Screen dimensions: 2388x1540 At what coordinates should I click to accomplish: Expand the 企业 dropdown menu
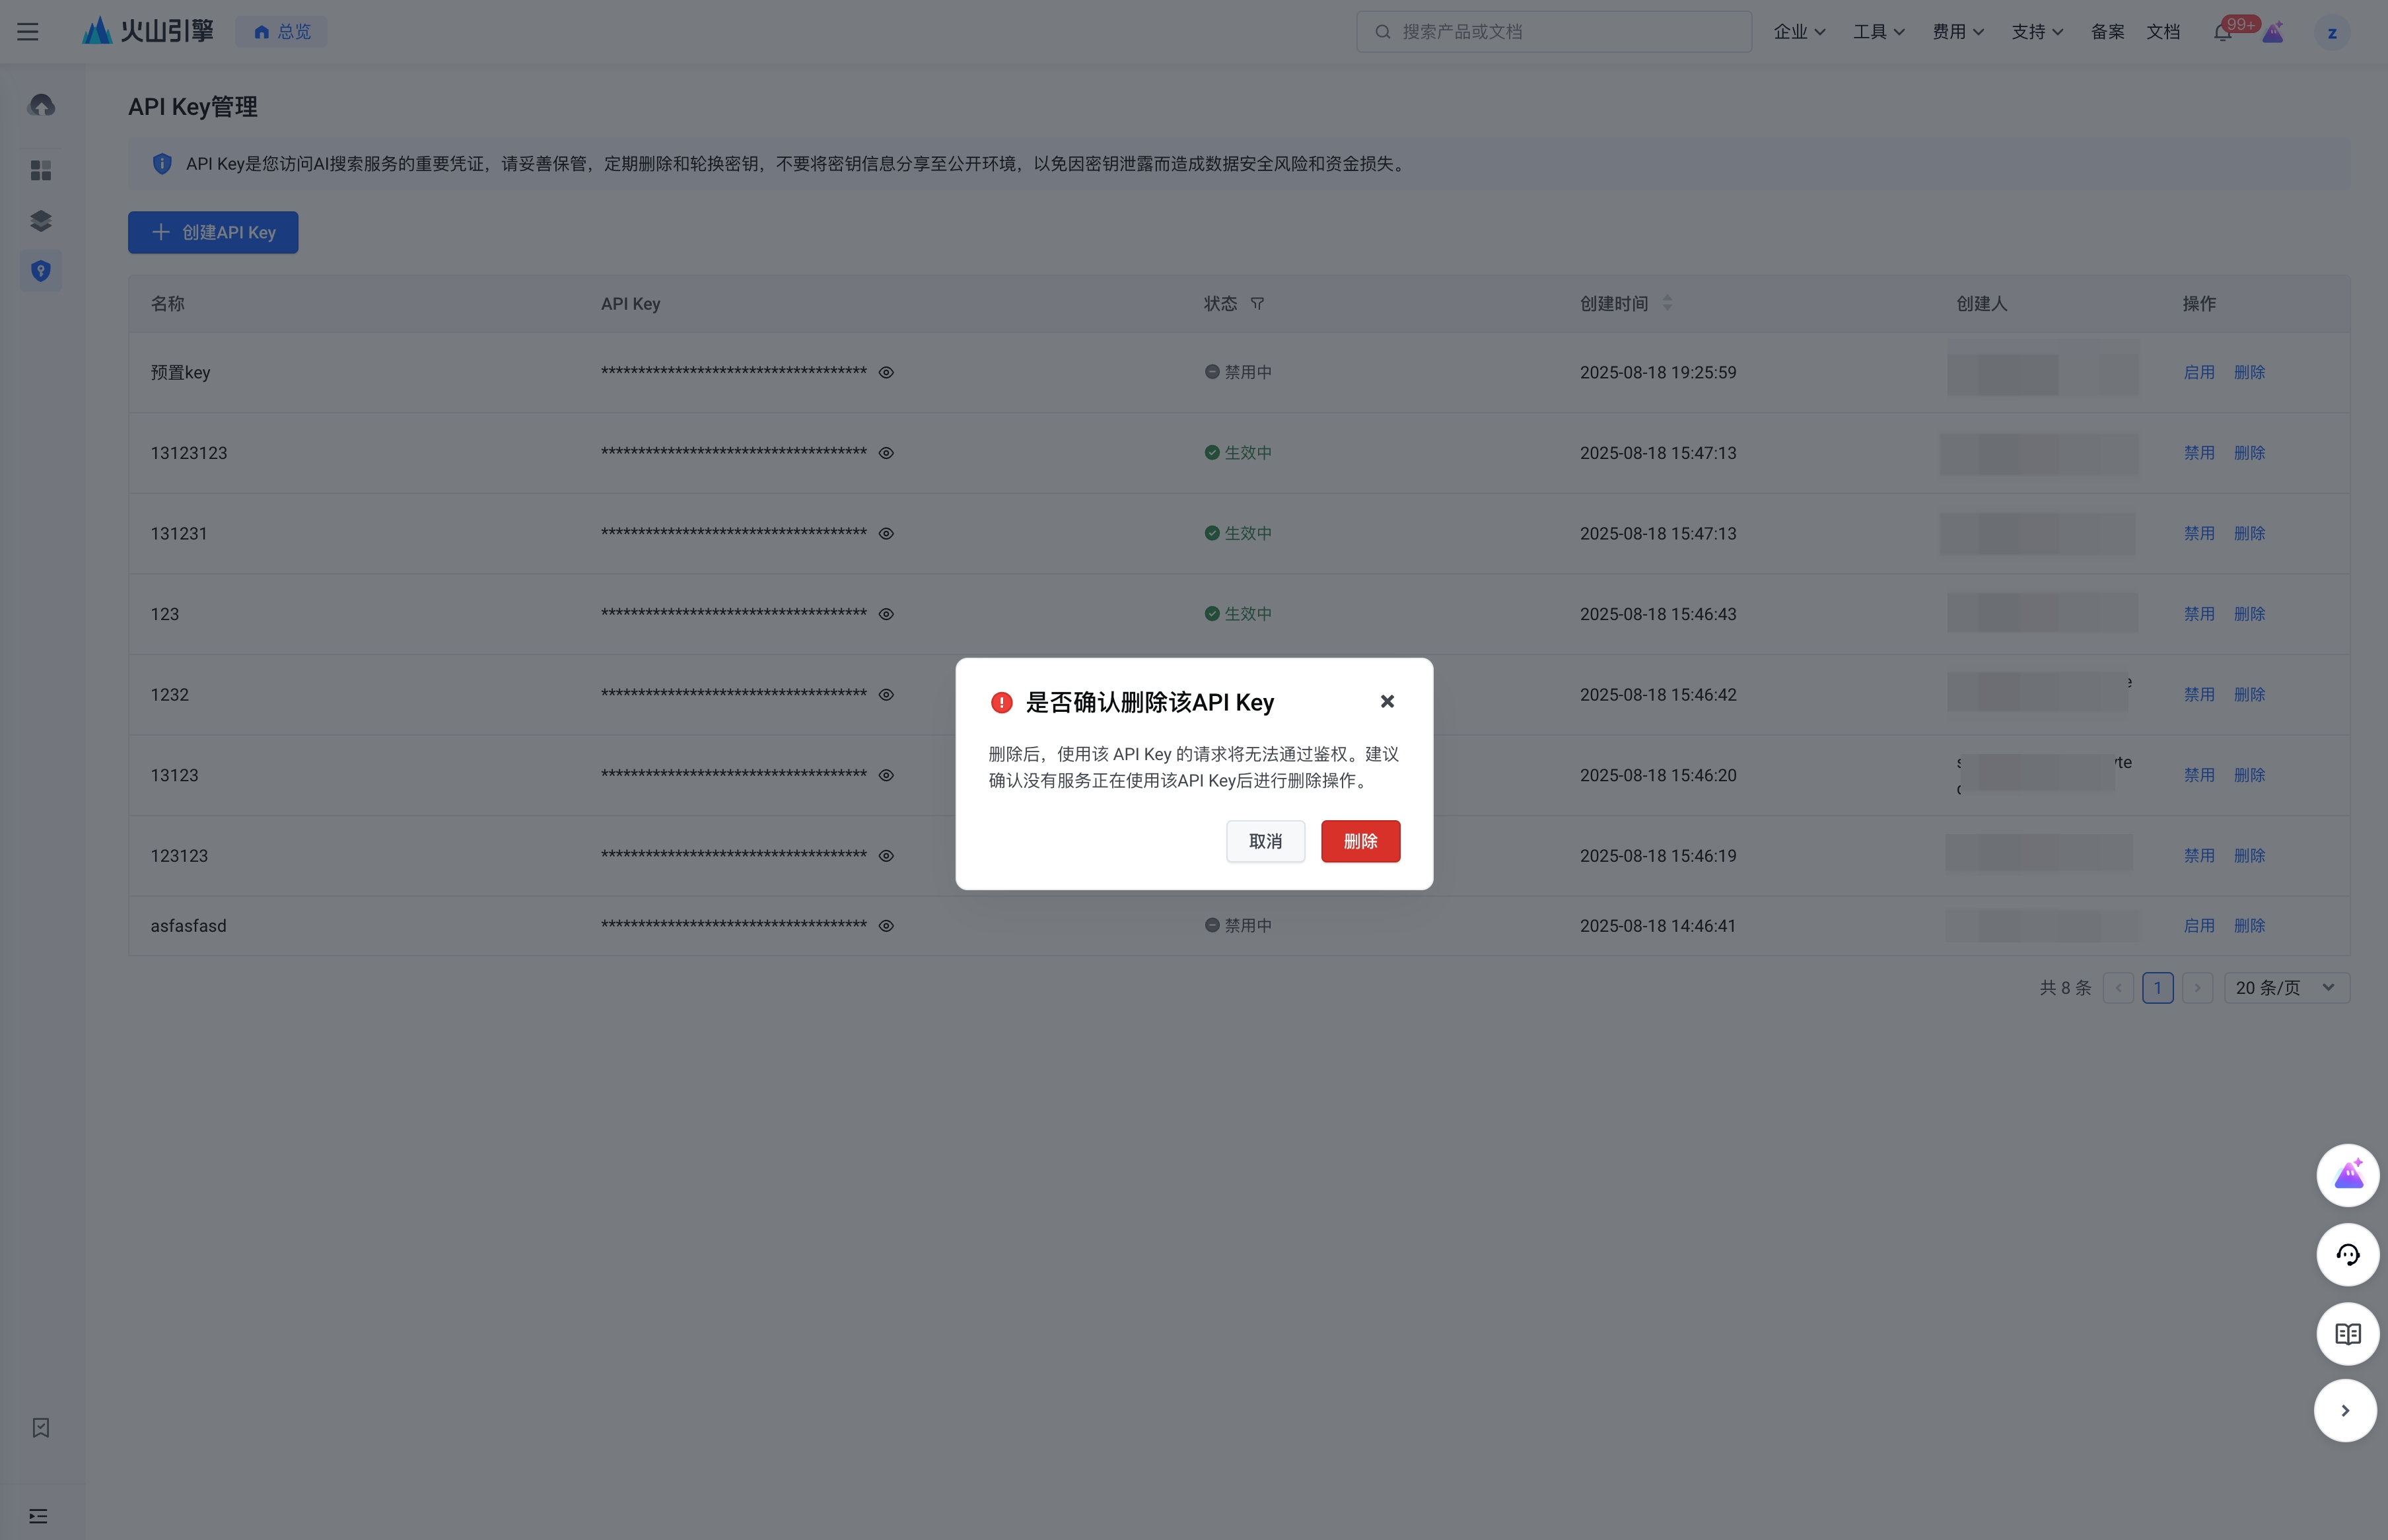click(1799, 32)
